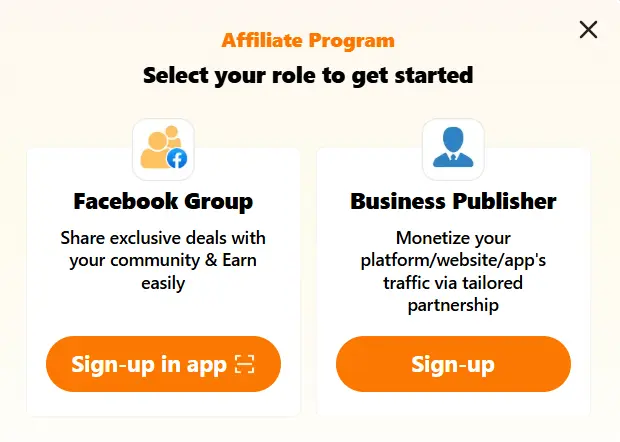
Task: Click the word "easily" under Facebook Group
Action: (163, 283)
